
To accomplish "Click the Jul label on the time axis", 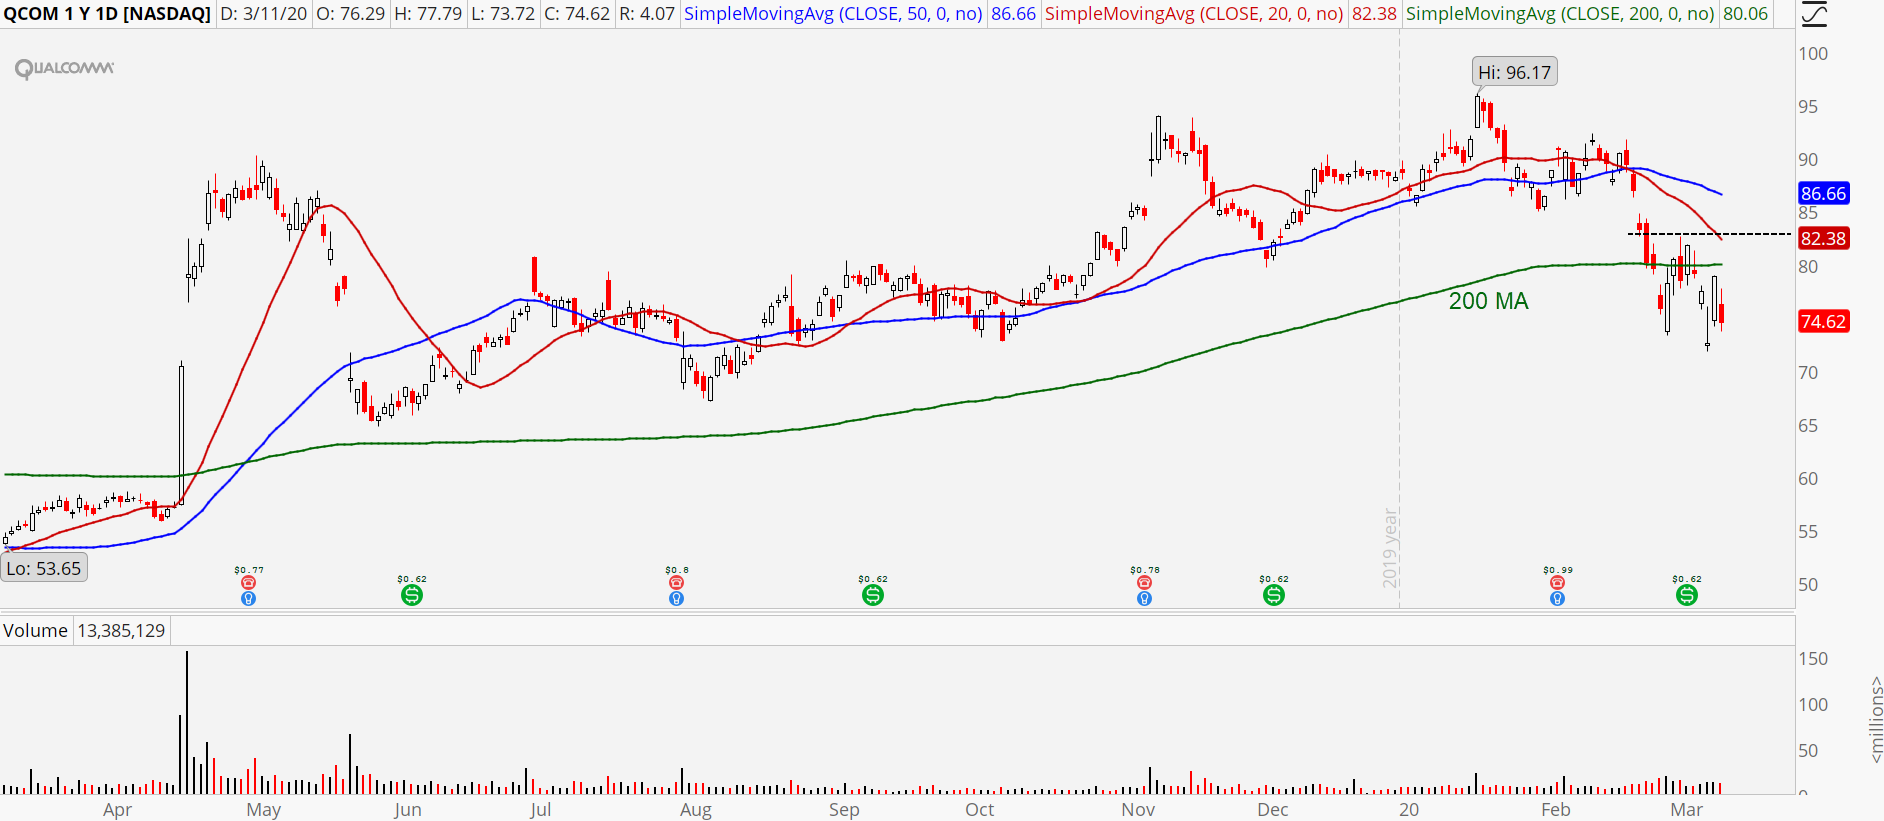I will pos(540,810).
